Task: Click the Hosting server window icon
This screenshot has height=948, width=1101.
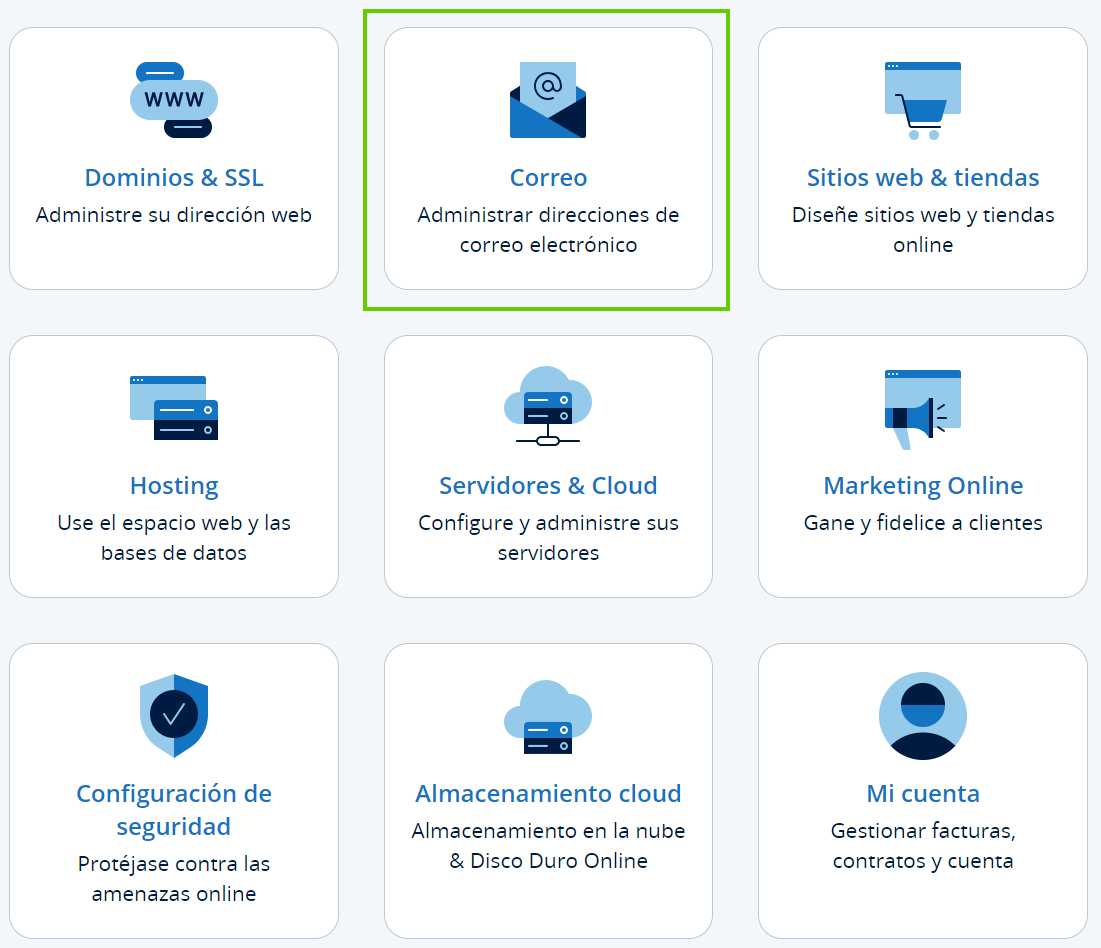Action: 173,408
